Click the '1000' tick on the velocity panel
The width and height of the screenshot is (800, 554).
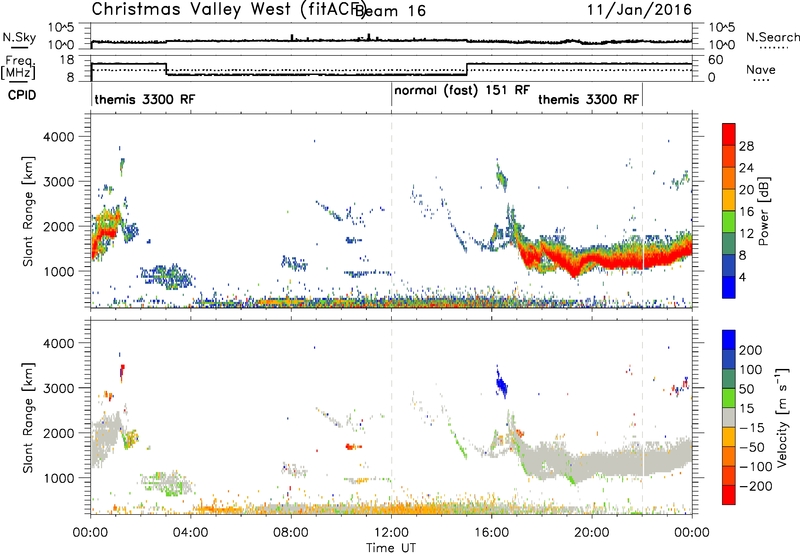tap(58, 478)
